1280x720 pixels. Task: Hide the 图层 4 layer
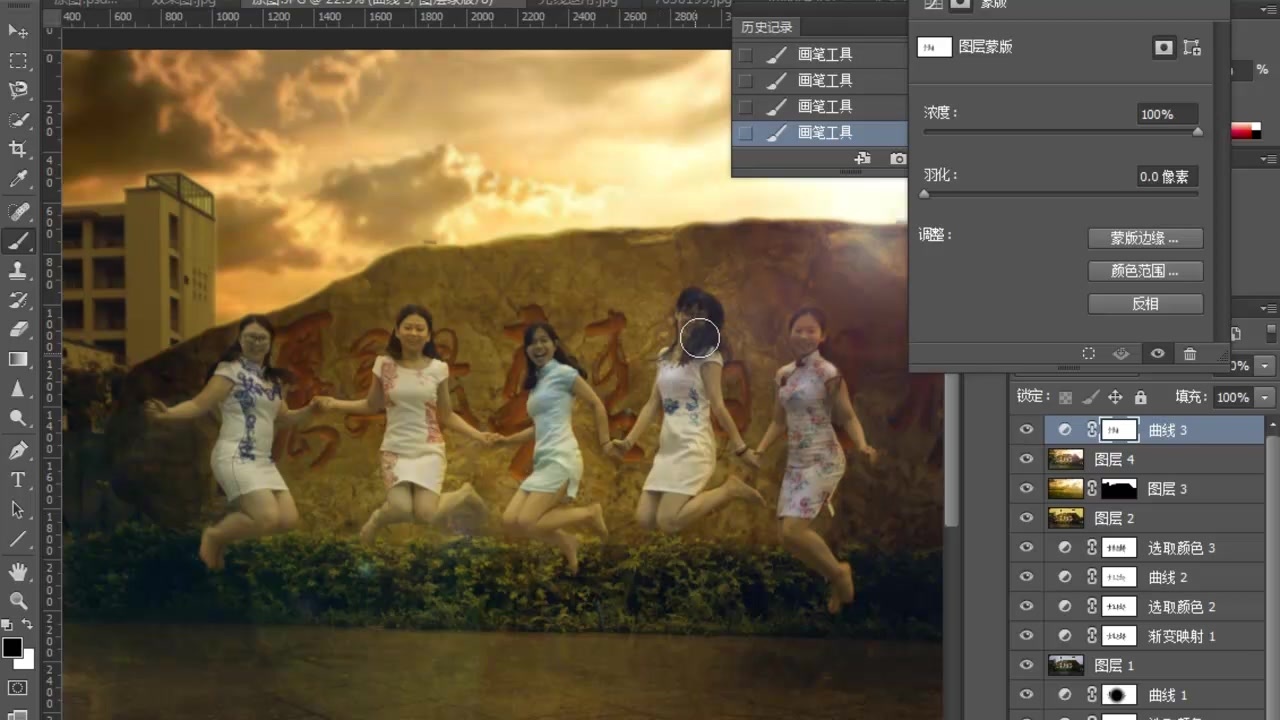(1026, 459)
